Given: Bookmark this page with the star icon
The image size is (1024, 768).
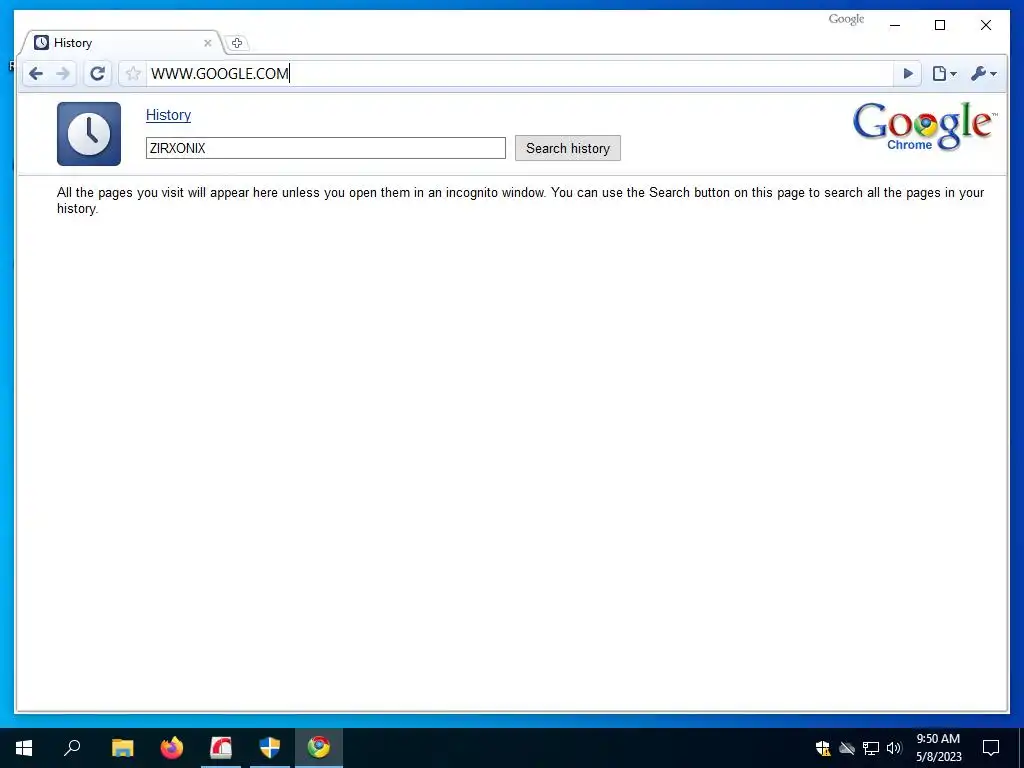Looking at the screenshot, I should coord(133,74).
